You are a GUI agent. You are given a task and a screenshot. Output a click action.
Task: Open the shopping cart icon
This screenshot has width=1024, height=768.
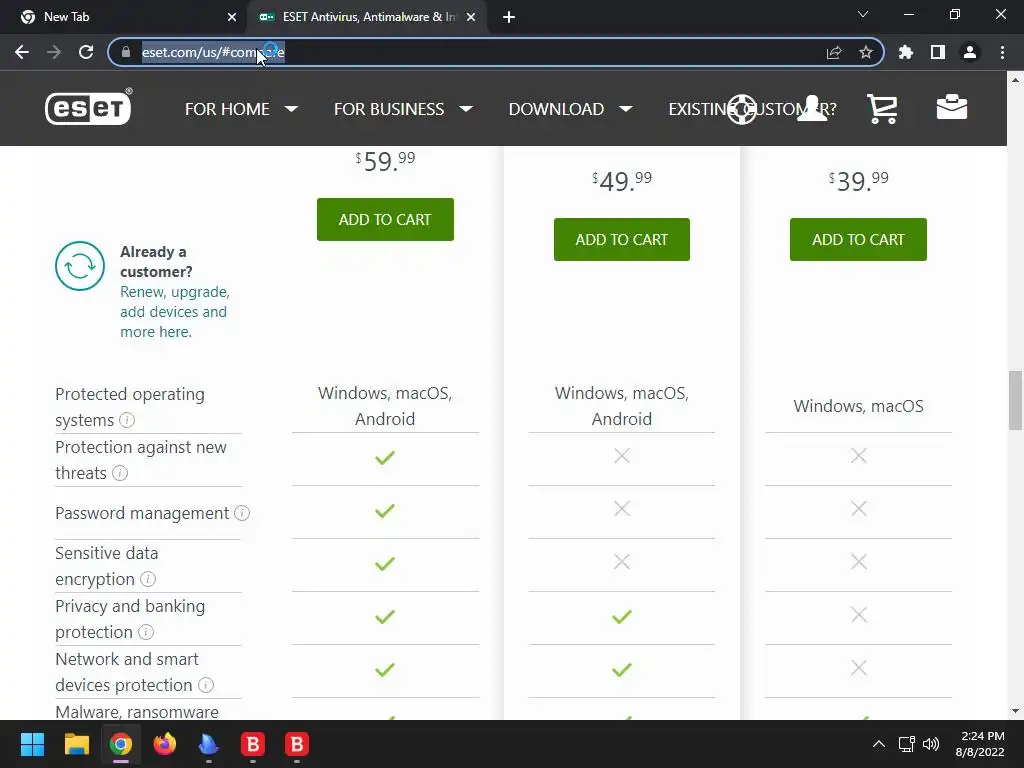[x=882, y=108]
